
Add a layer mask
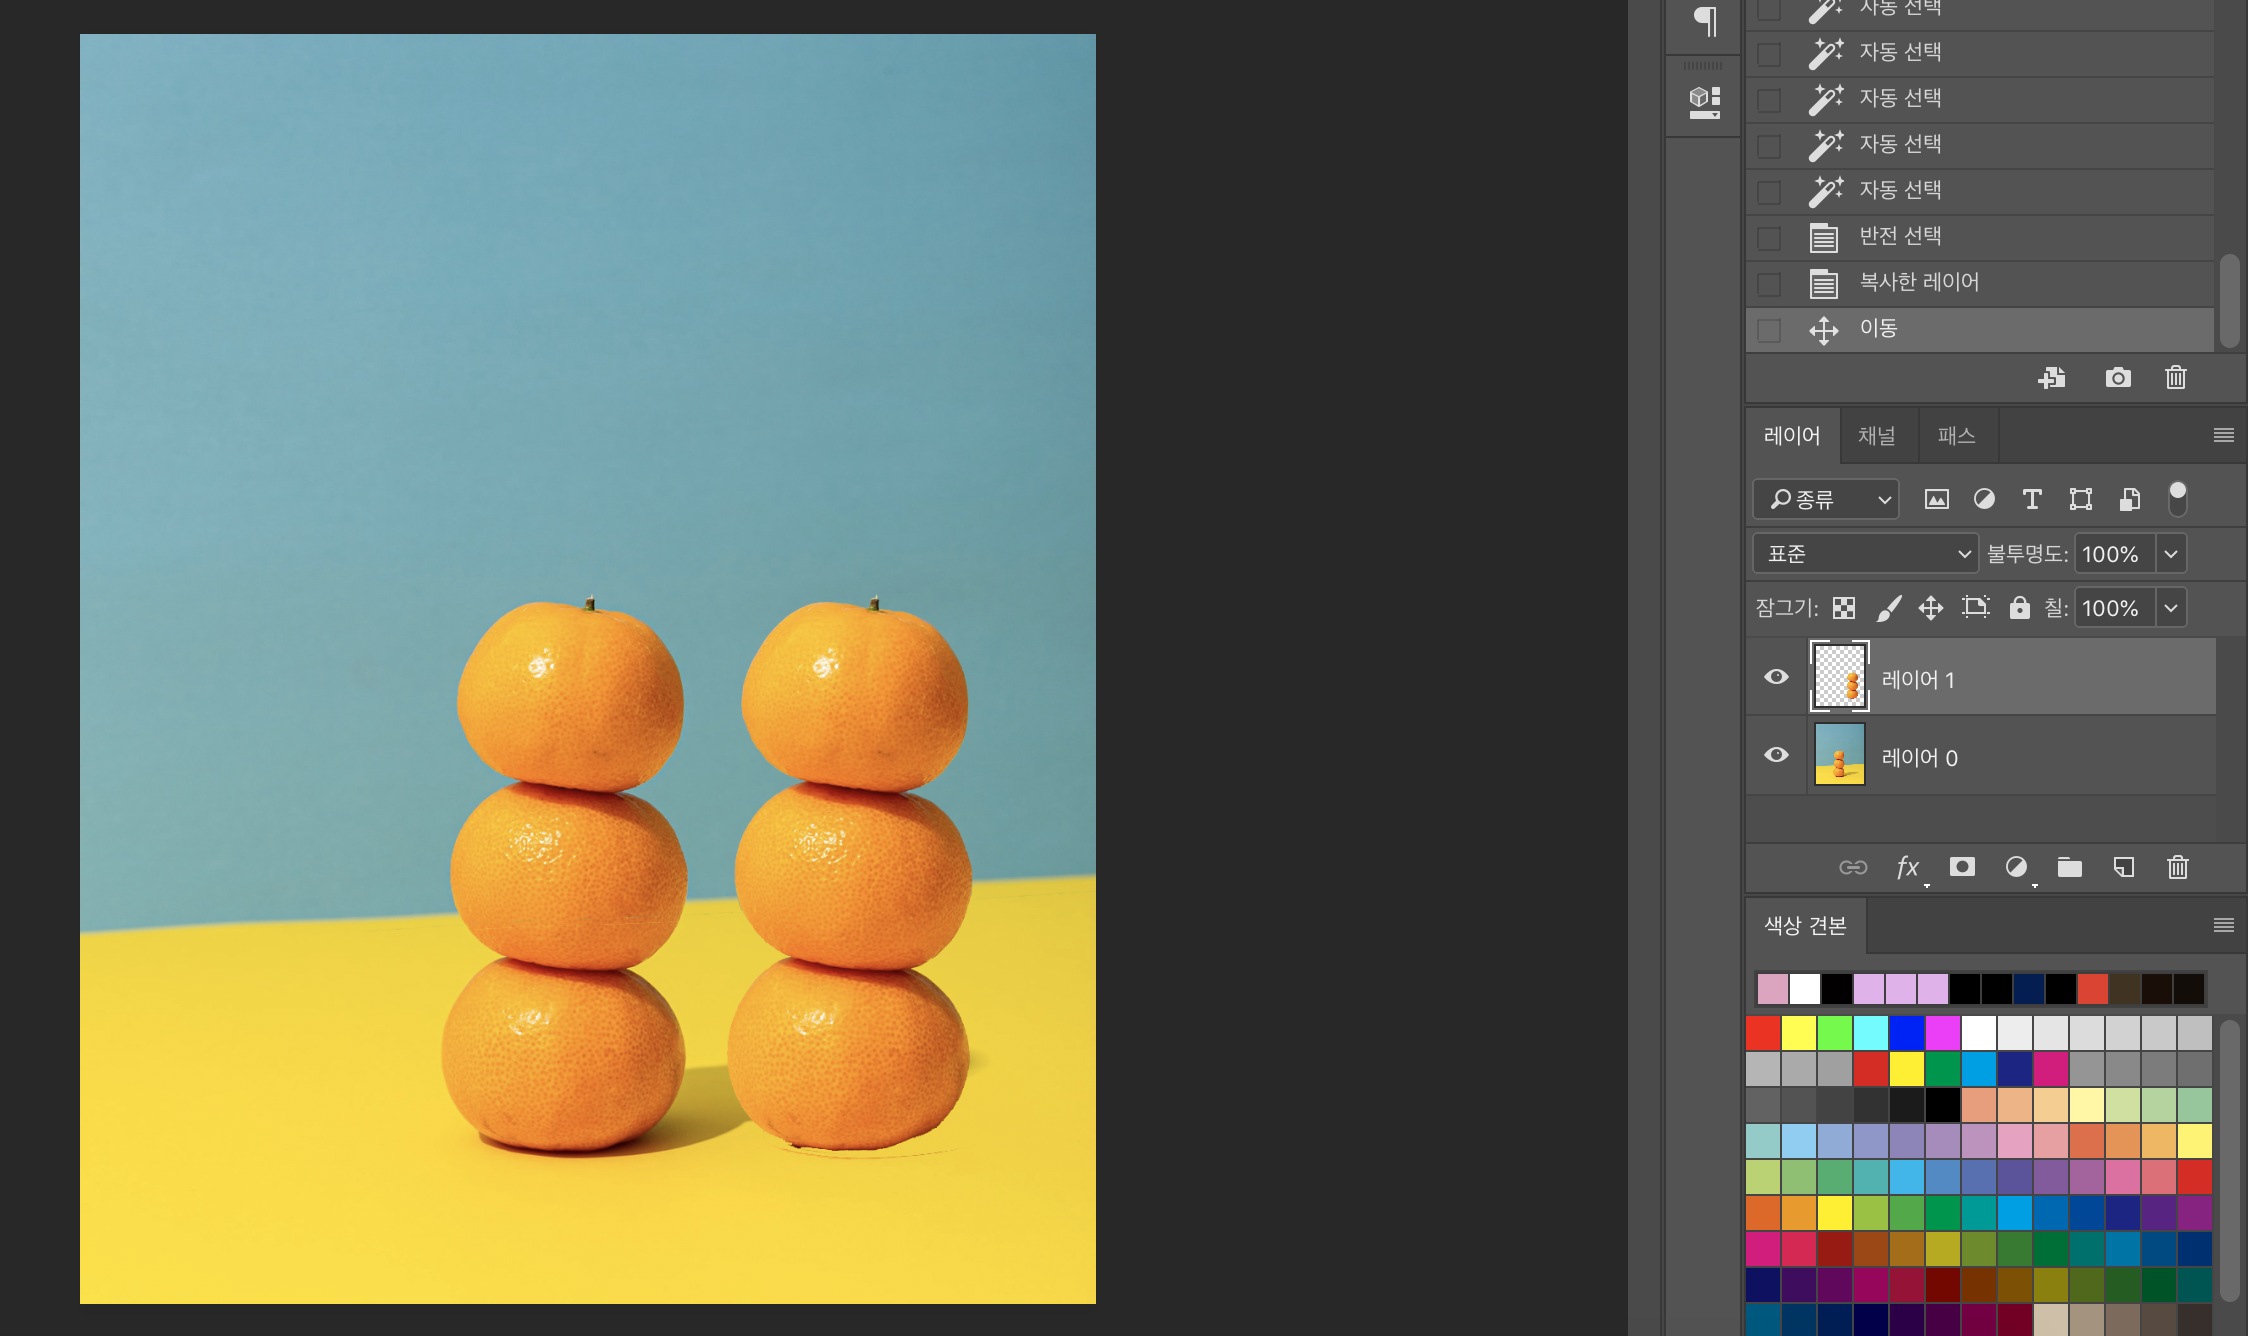click(x=1962, y=867)
